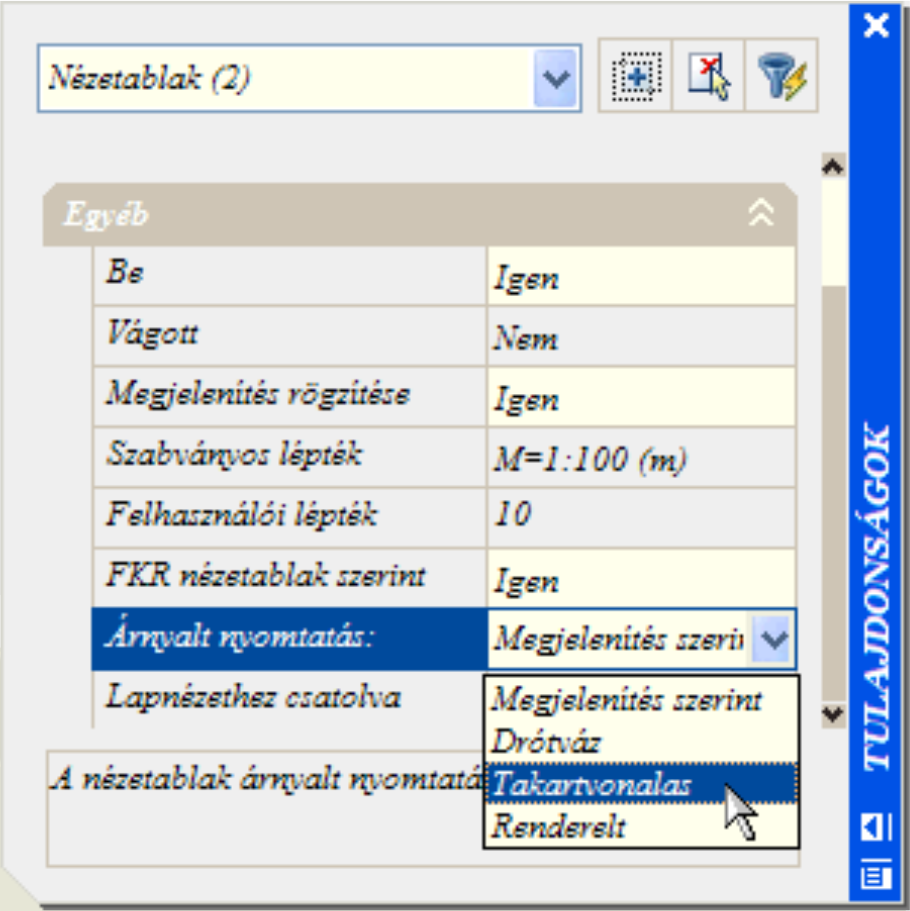Select the FKR nézetablak szerint label
The width and height of the screenshot is (910, 911).
tap(289, 578)
